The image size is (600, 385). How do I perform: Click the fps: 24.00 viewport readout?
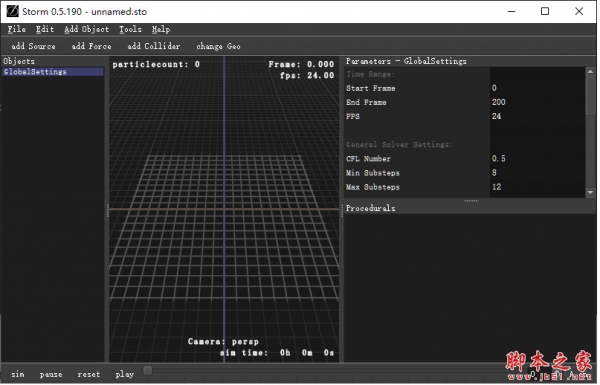pos(307,75)
